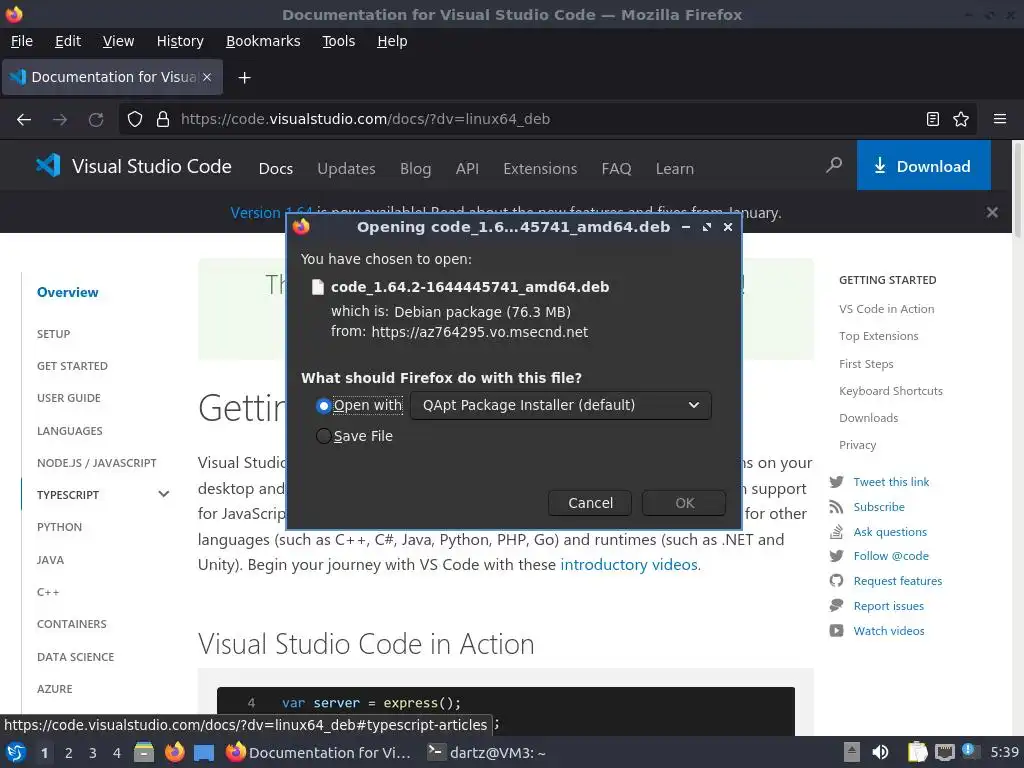Open Keyboard Shortcuts in Getting Started
This screenshot has height=768, width=1024.
(x=891, y=391)
